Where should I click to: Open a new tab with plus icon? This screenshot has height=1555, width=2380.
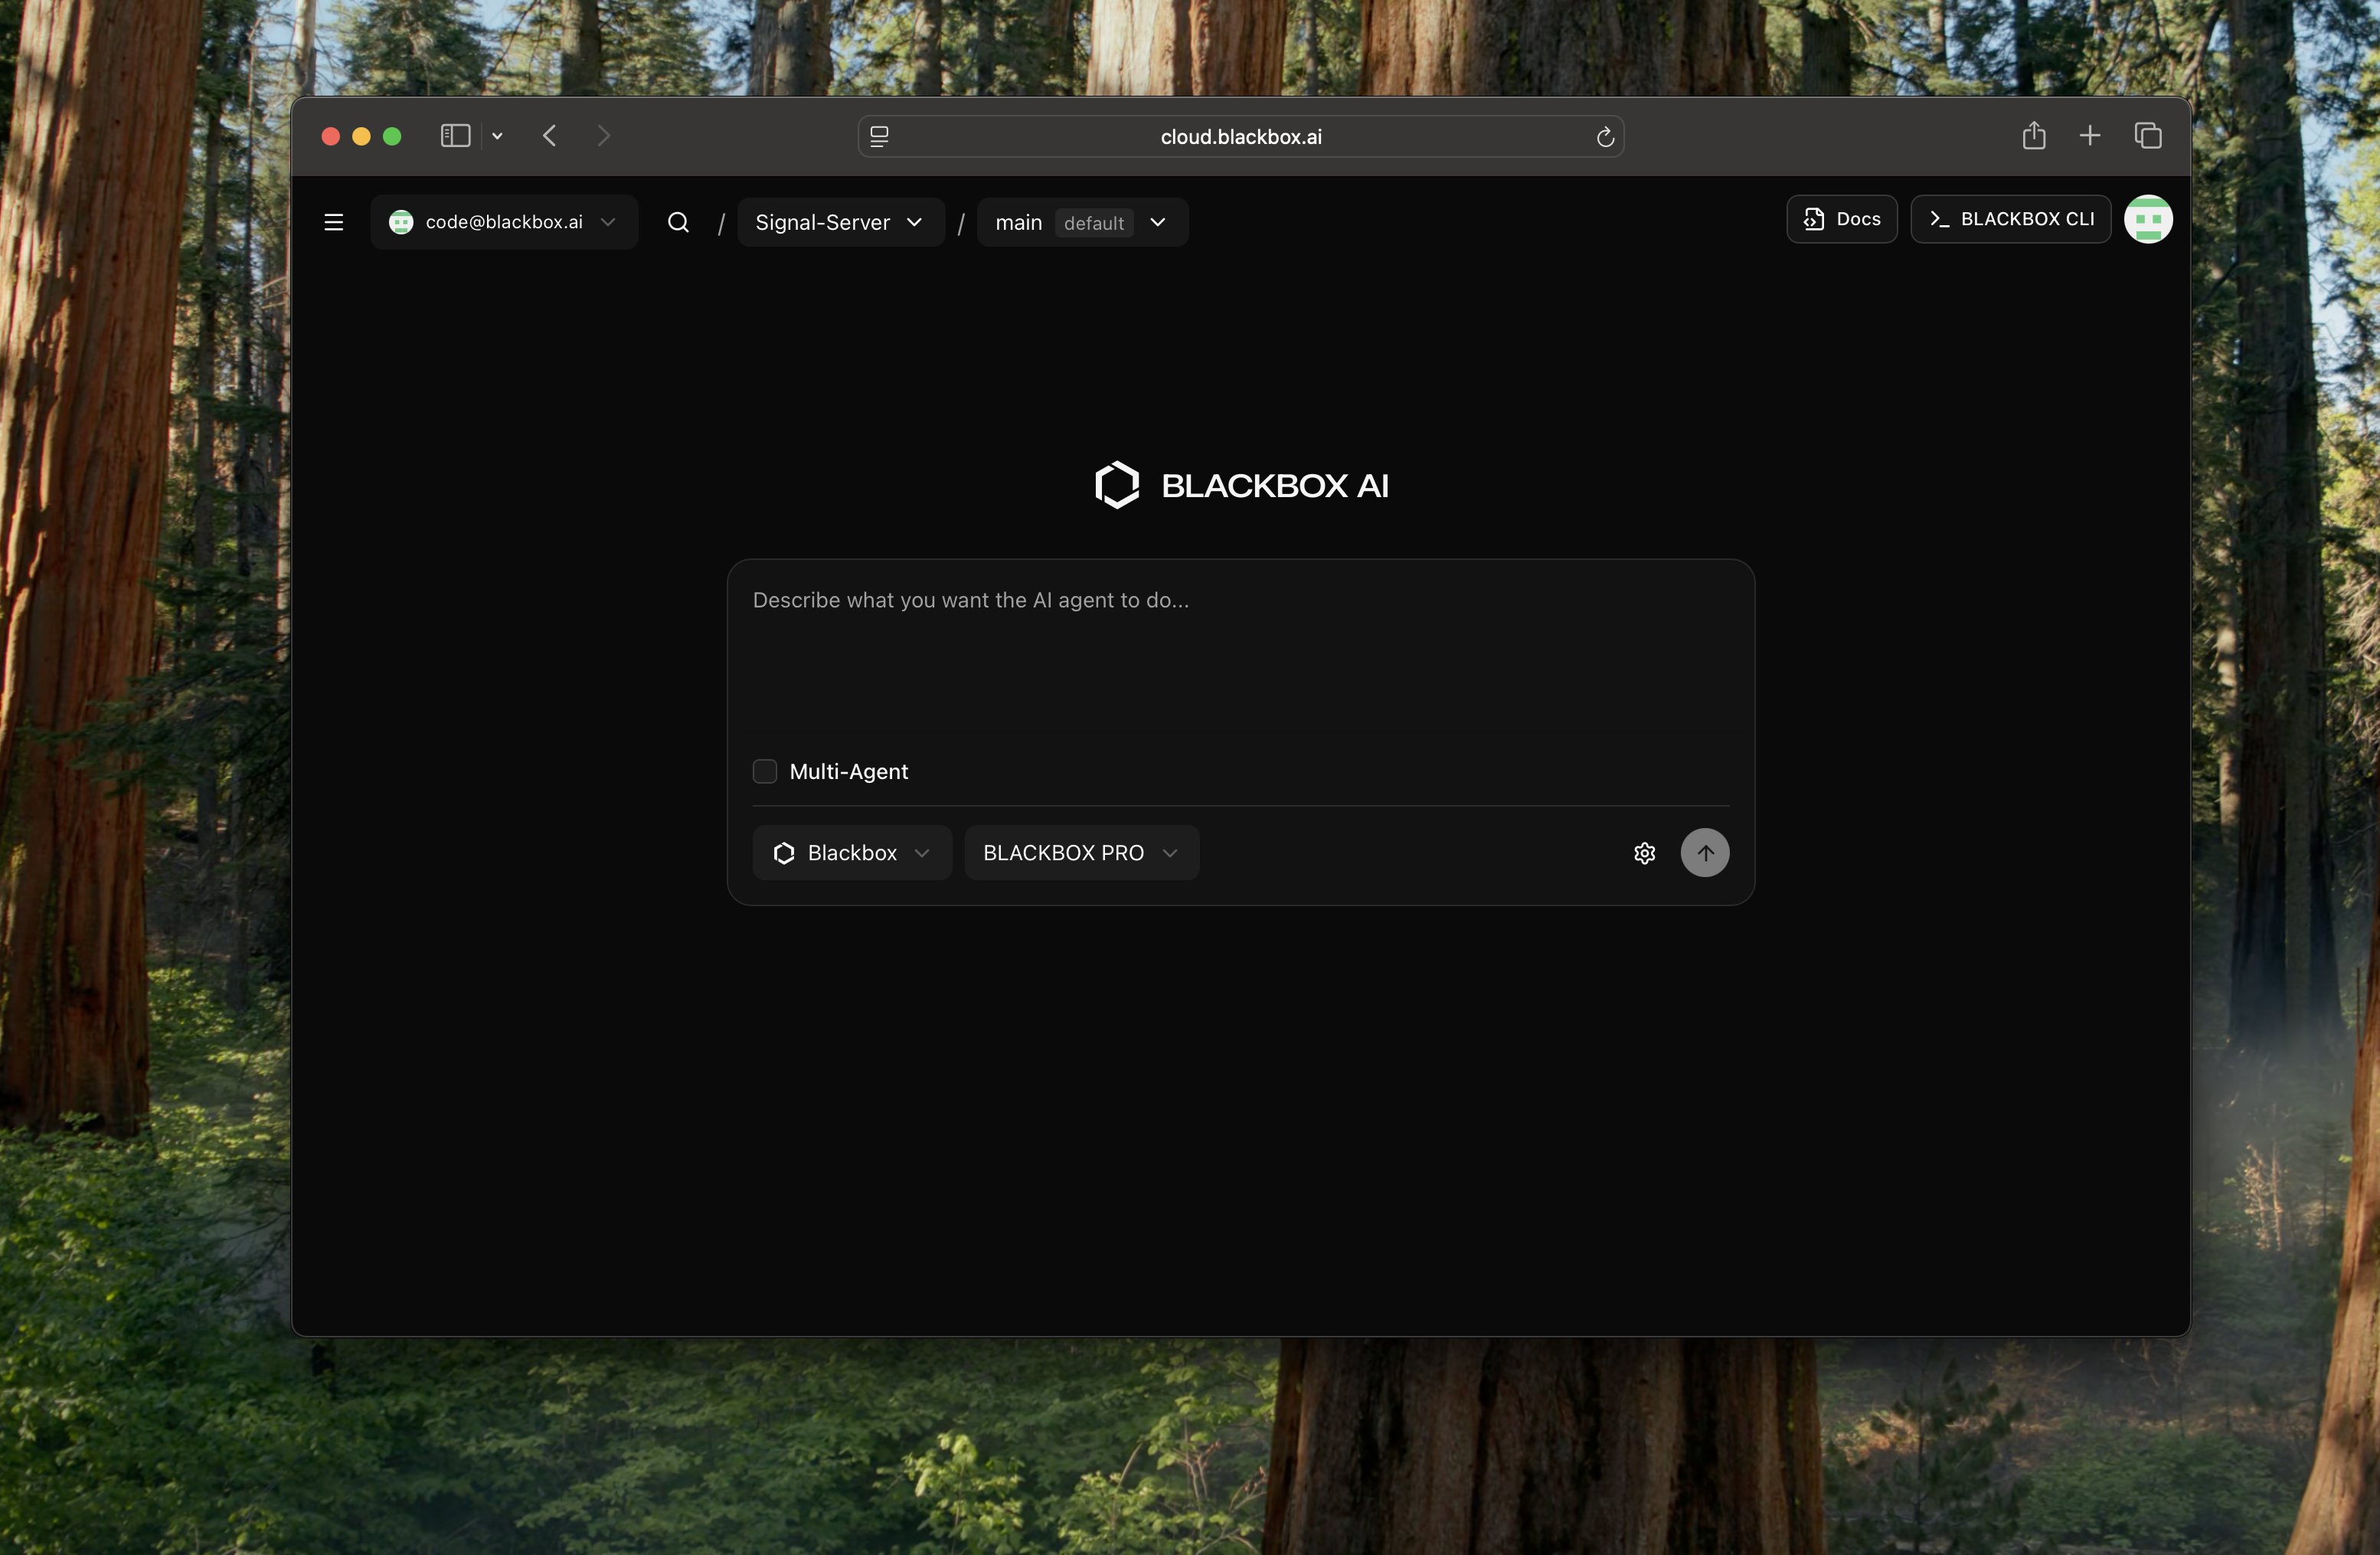click(2089, 136)
